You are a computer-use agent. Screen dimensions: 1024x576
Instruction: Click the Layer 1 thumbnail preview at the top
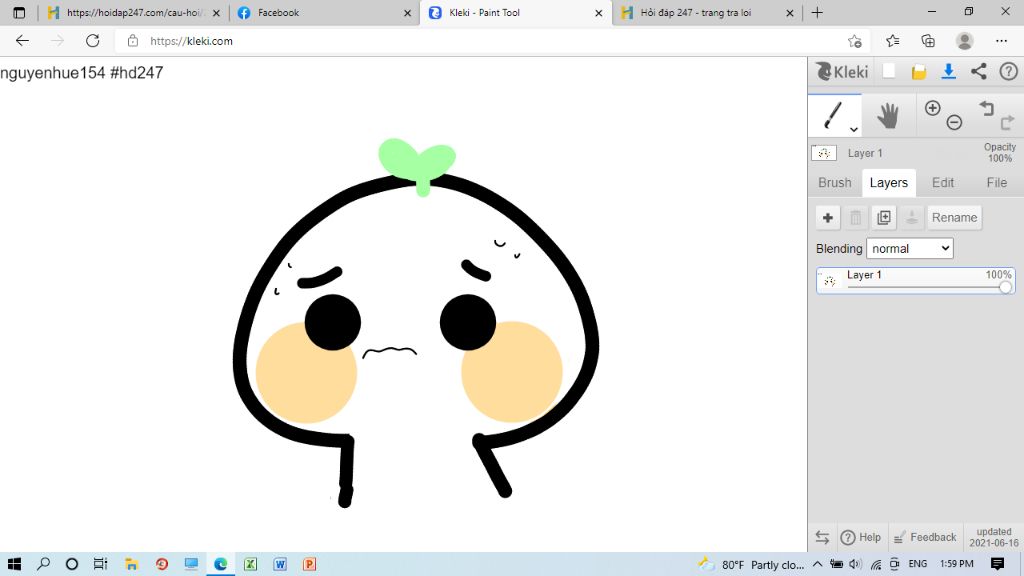(824, 153)
